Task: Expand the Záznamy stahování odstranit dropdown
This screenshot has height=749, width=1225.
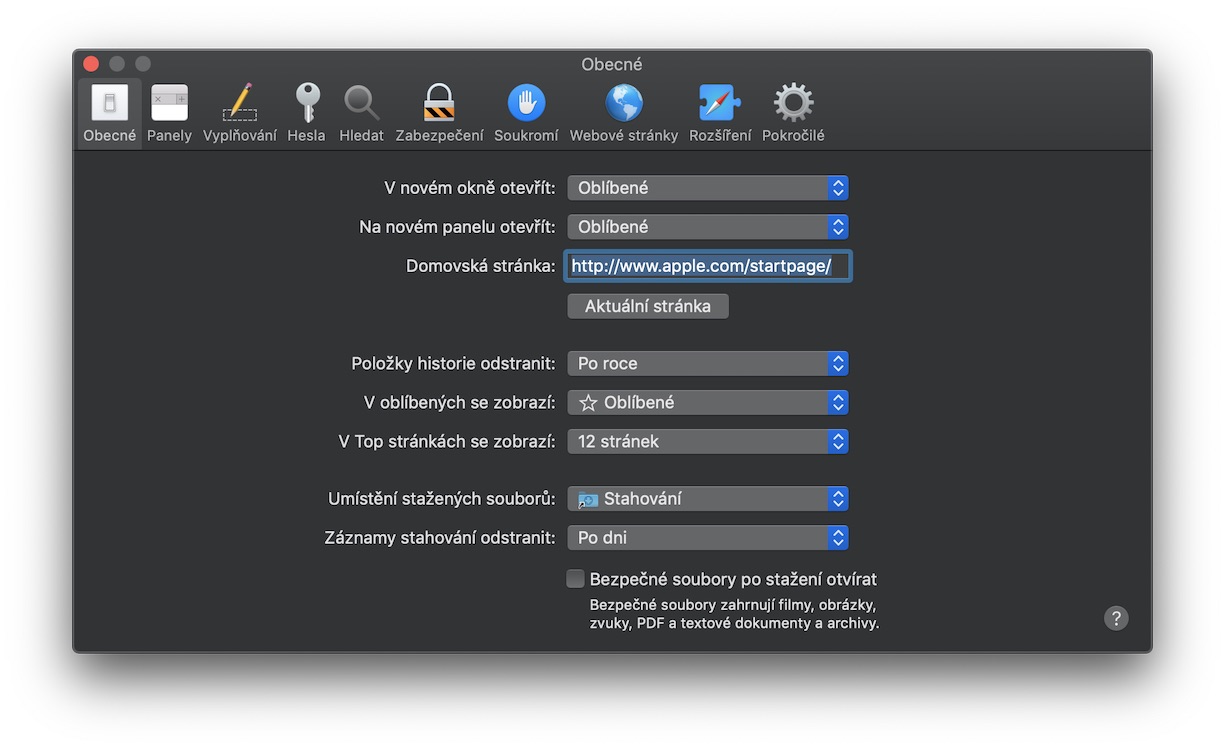Action: click(708, 537)
